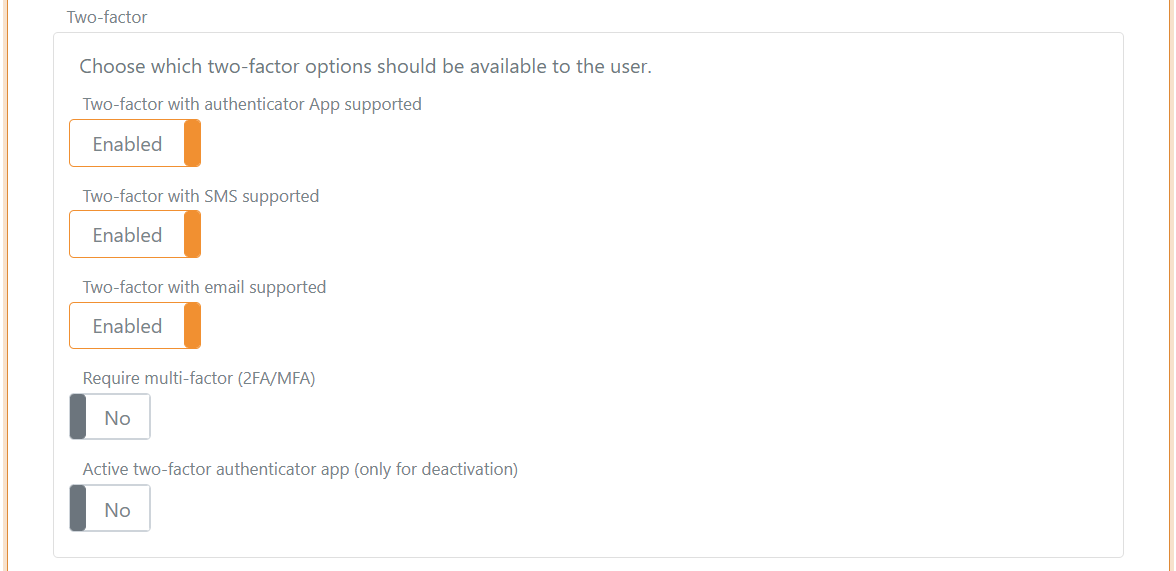Click the "Two-factor with authenticator App supported" label
Viewport: 1176px width, 571px height.
pos(252,104)
